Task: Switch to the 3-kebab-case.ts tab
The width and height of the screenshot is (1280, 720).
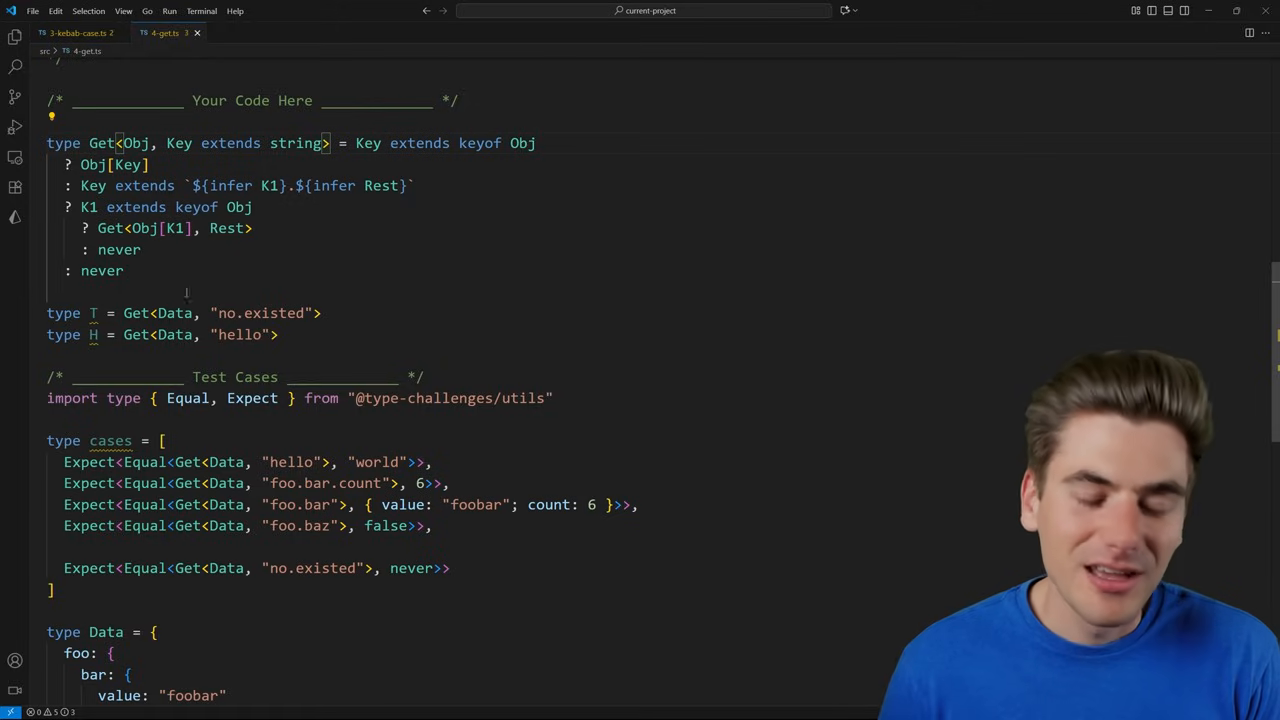Action: click(x=78, y=33)
